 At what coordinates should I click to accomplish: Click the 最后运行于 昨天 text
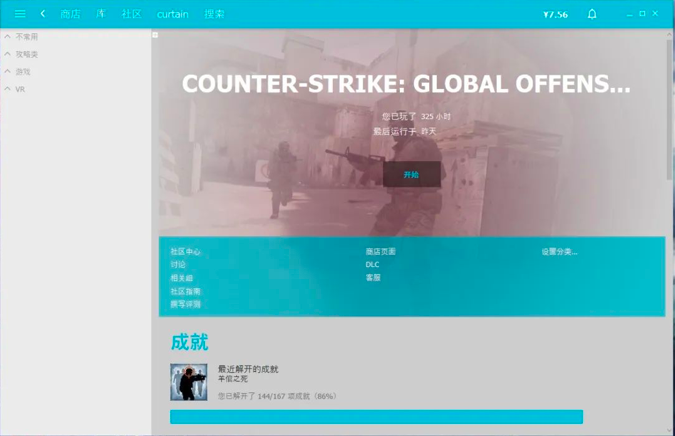(x=405, y=131)
